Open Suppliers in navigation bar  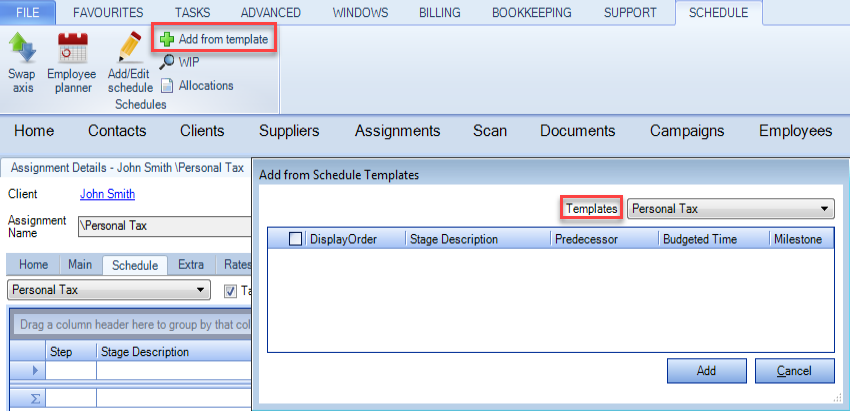tap(289, 131)
